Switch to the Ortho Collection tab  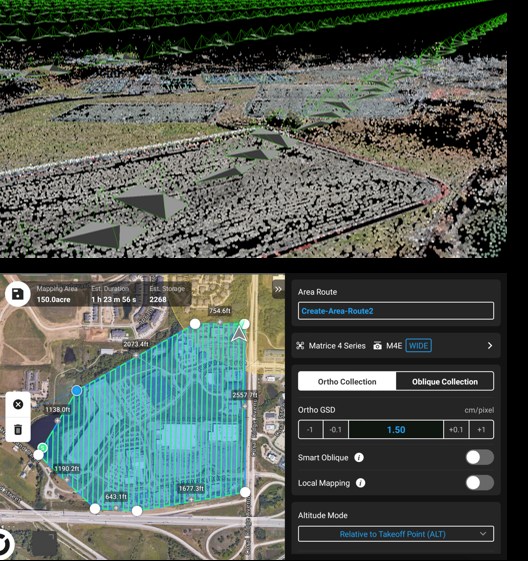[x=347, y=381]
